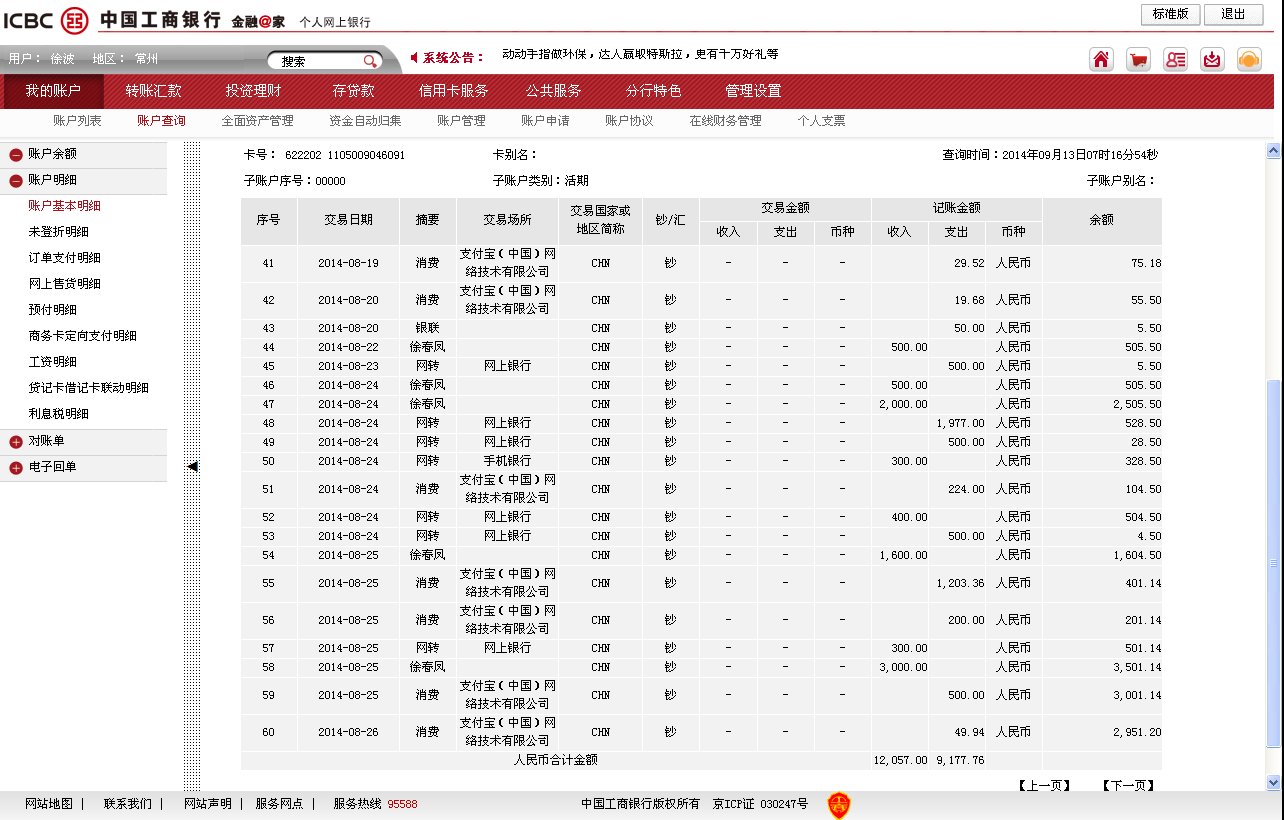Click the 2,951.20 balance in row 60
The height and width of the screenshot is (820, 1284).
(1137, 733)
